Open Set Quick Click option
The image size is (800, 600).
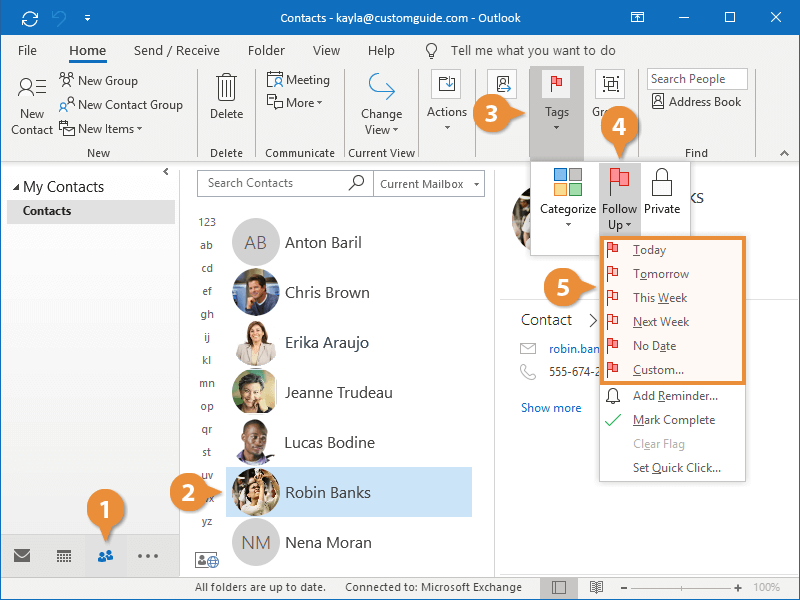tap(672, 468)
